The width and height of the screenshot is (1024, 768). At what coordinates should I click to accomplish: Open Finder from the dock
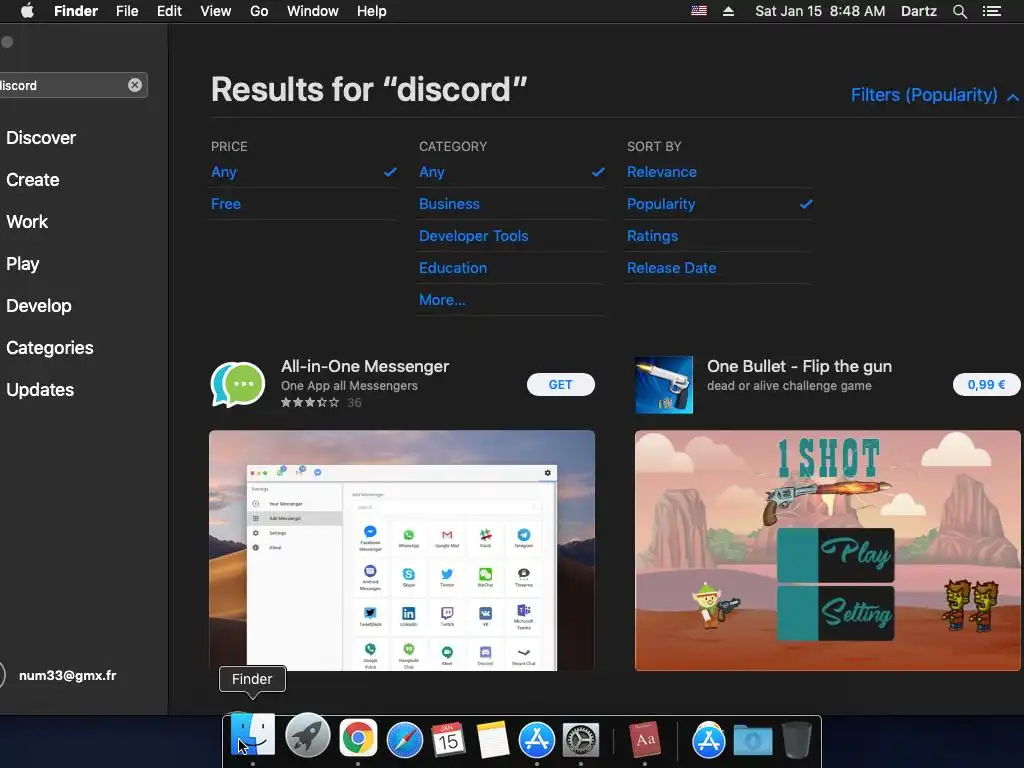(x=253, y=737)
